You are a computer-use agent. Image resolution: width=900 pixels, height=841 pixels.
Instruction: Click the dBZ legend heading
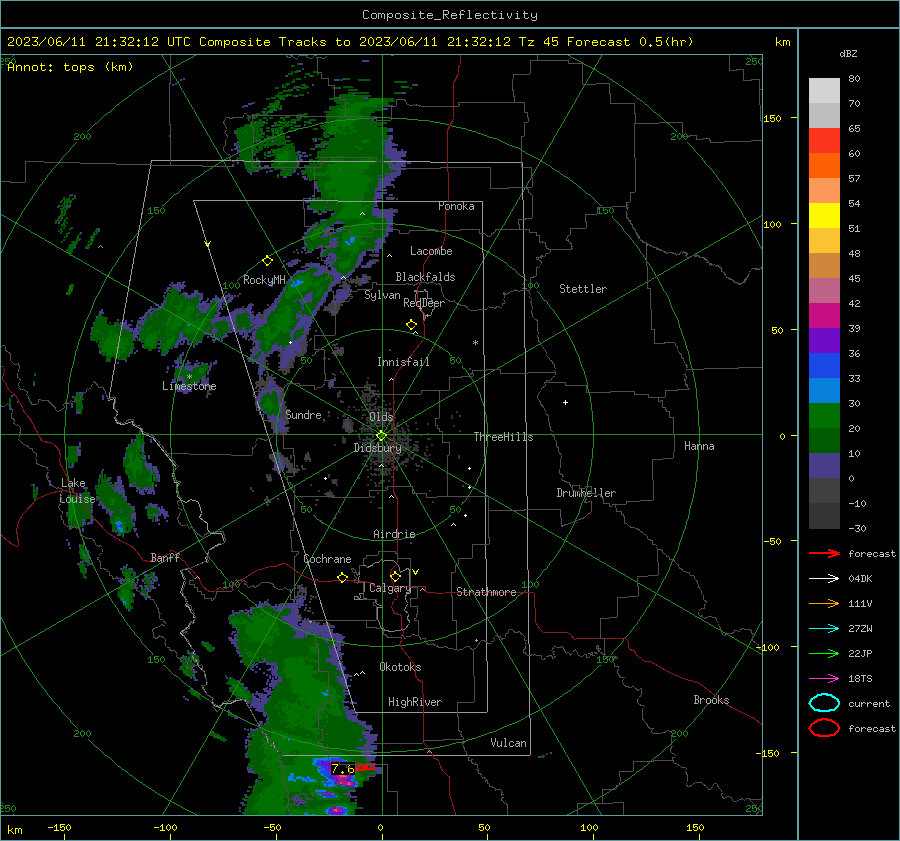848,53
